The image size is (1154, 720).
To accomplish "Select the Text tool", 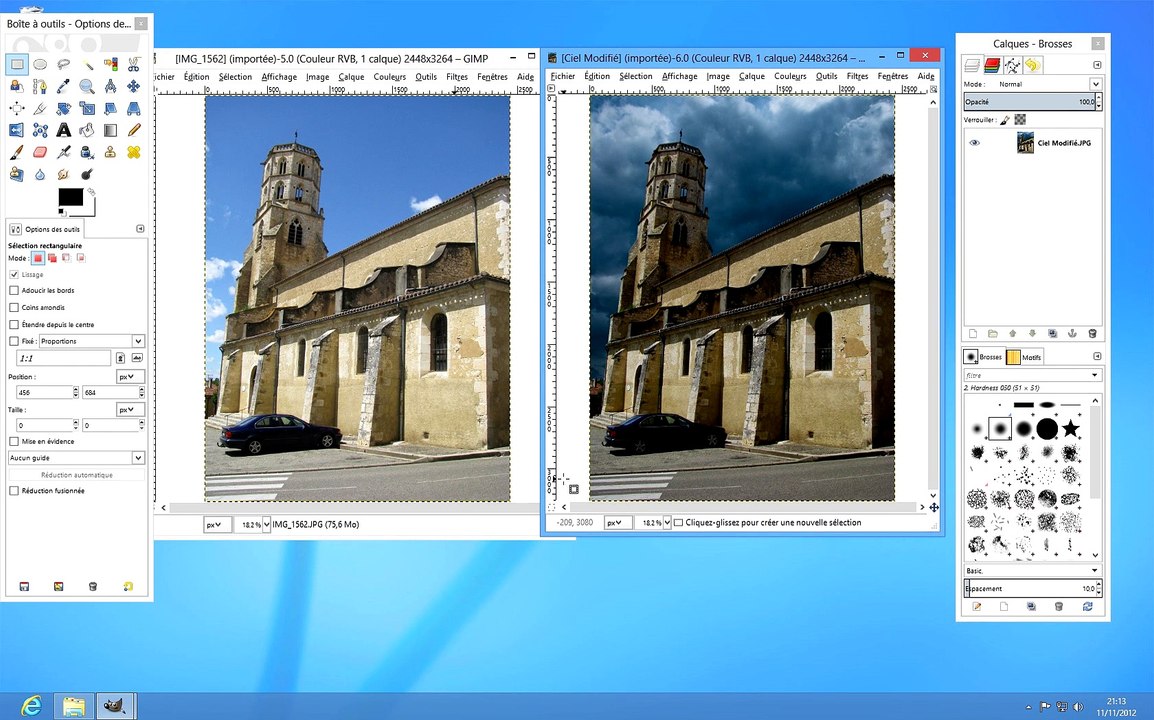I will tap(63, 130).
